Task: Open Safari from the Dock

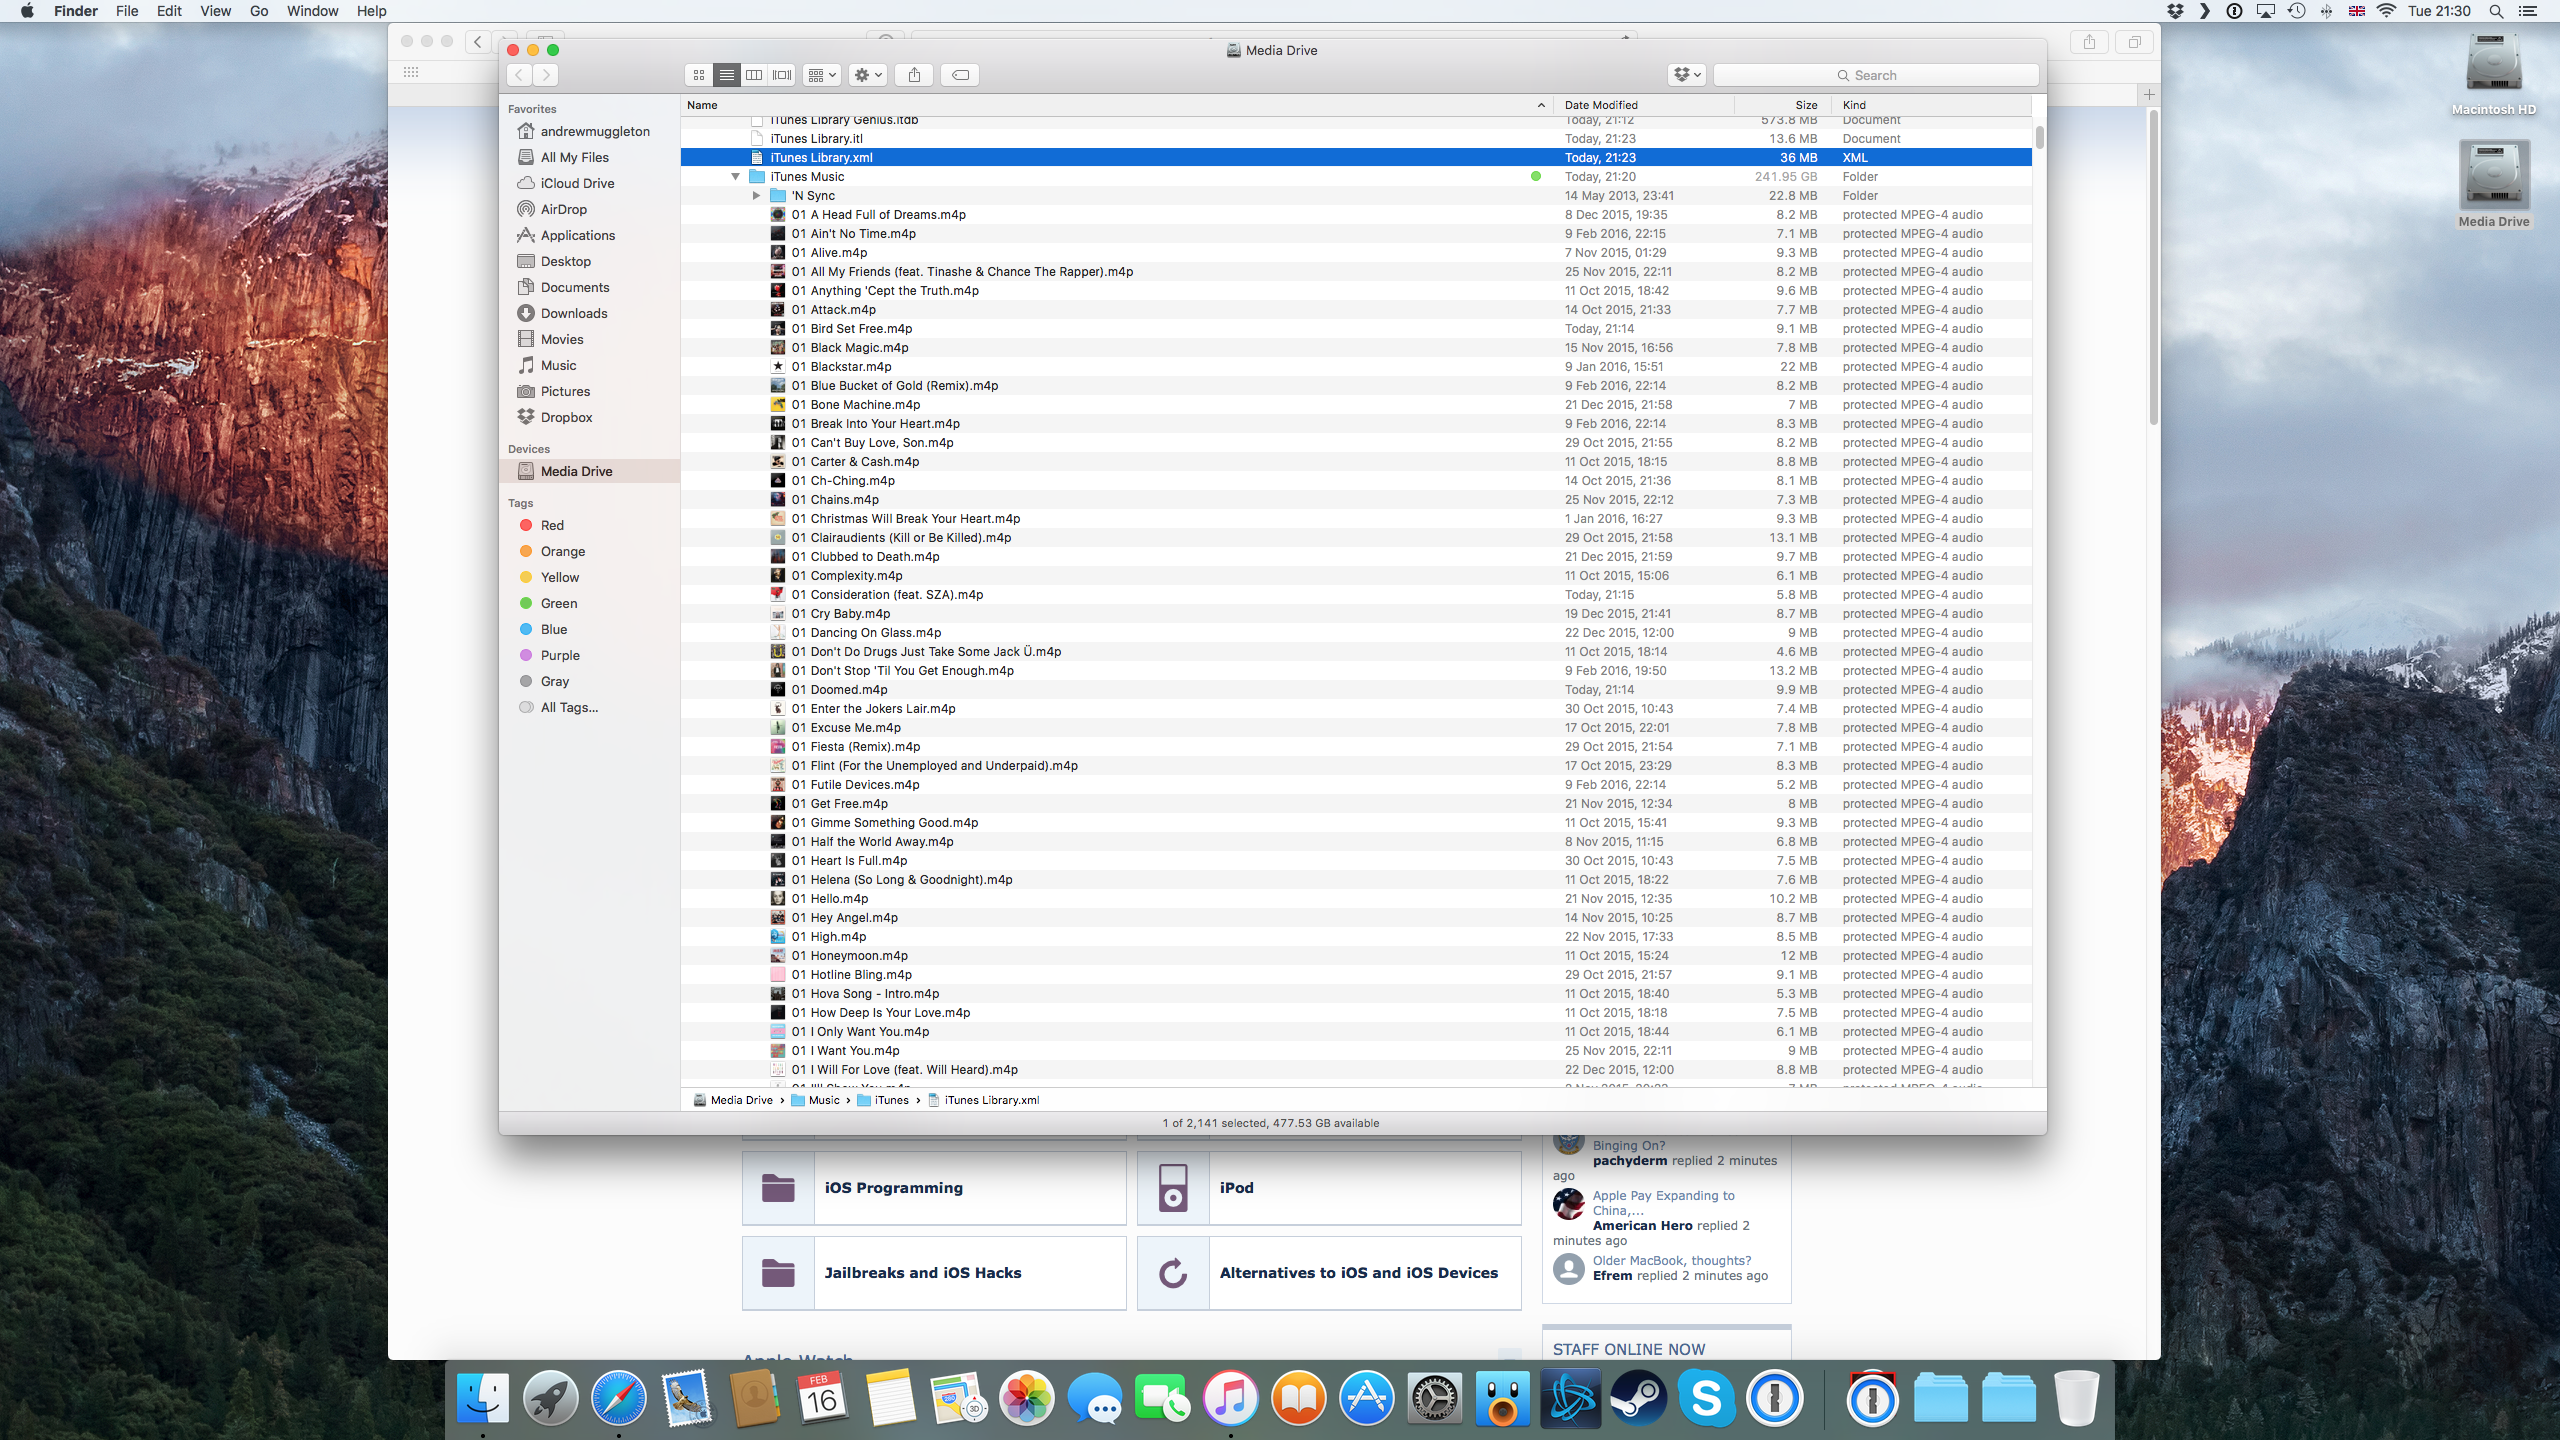Action: tap(619, 1398)
